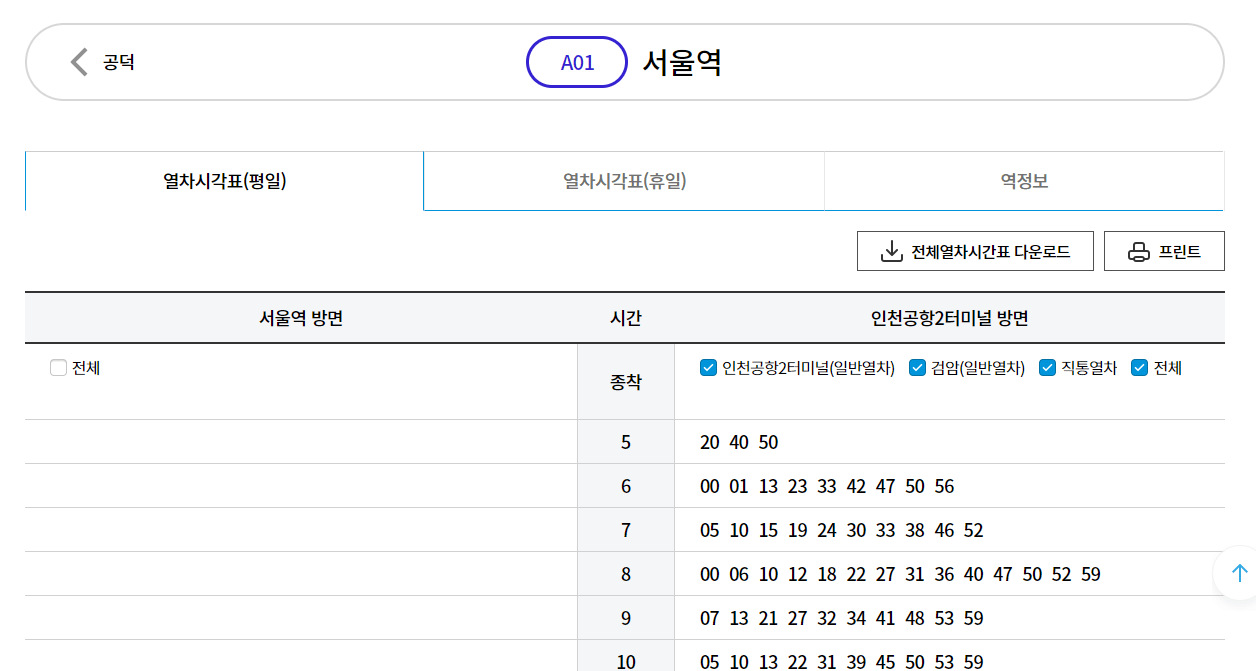Check the 전체 checkbox under 서울역 방면
Viewport: 1256px width, 671px height.
[x=57, y=367]
